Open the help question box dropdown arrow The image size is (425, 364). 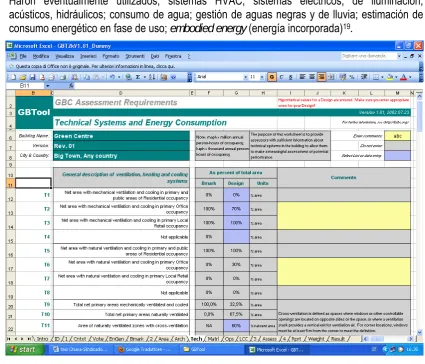pos(399,56)
